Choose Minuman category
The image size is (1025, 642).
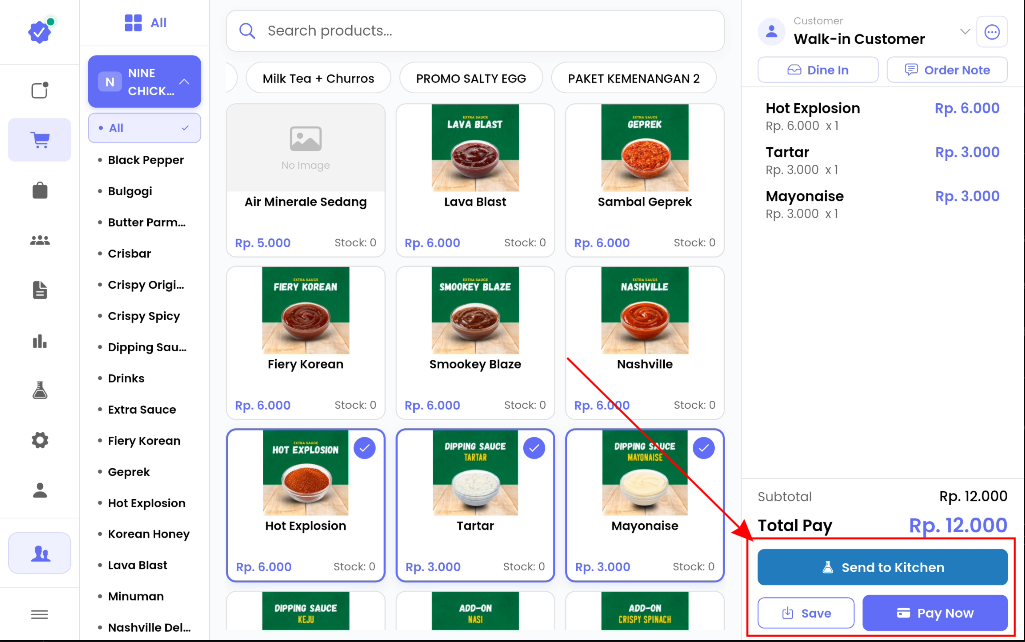tap(136, 596)
